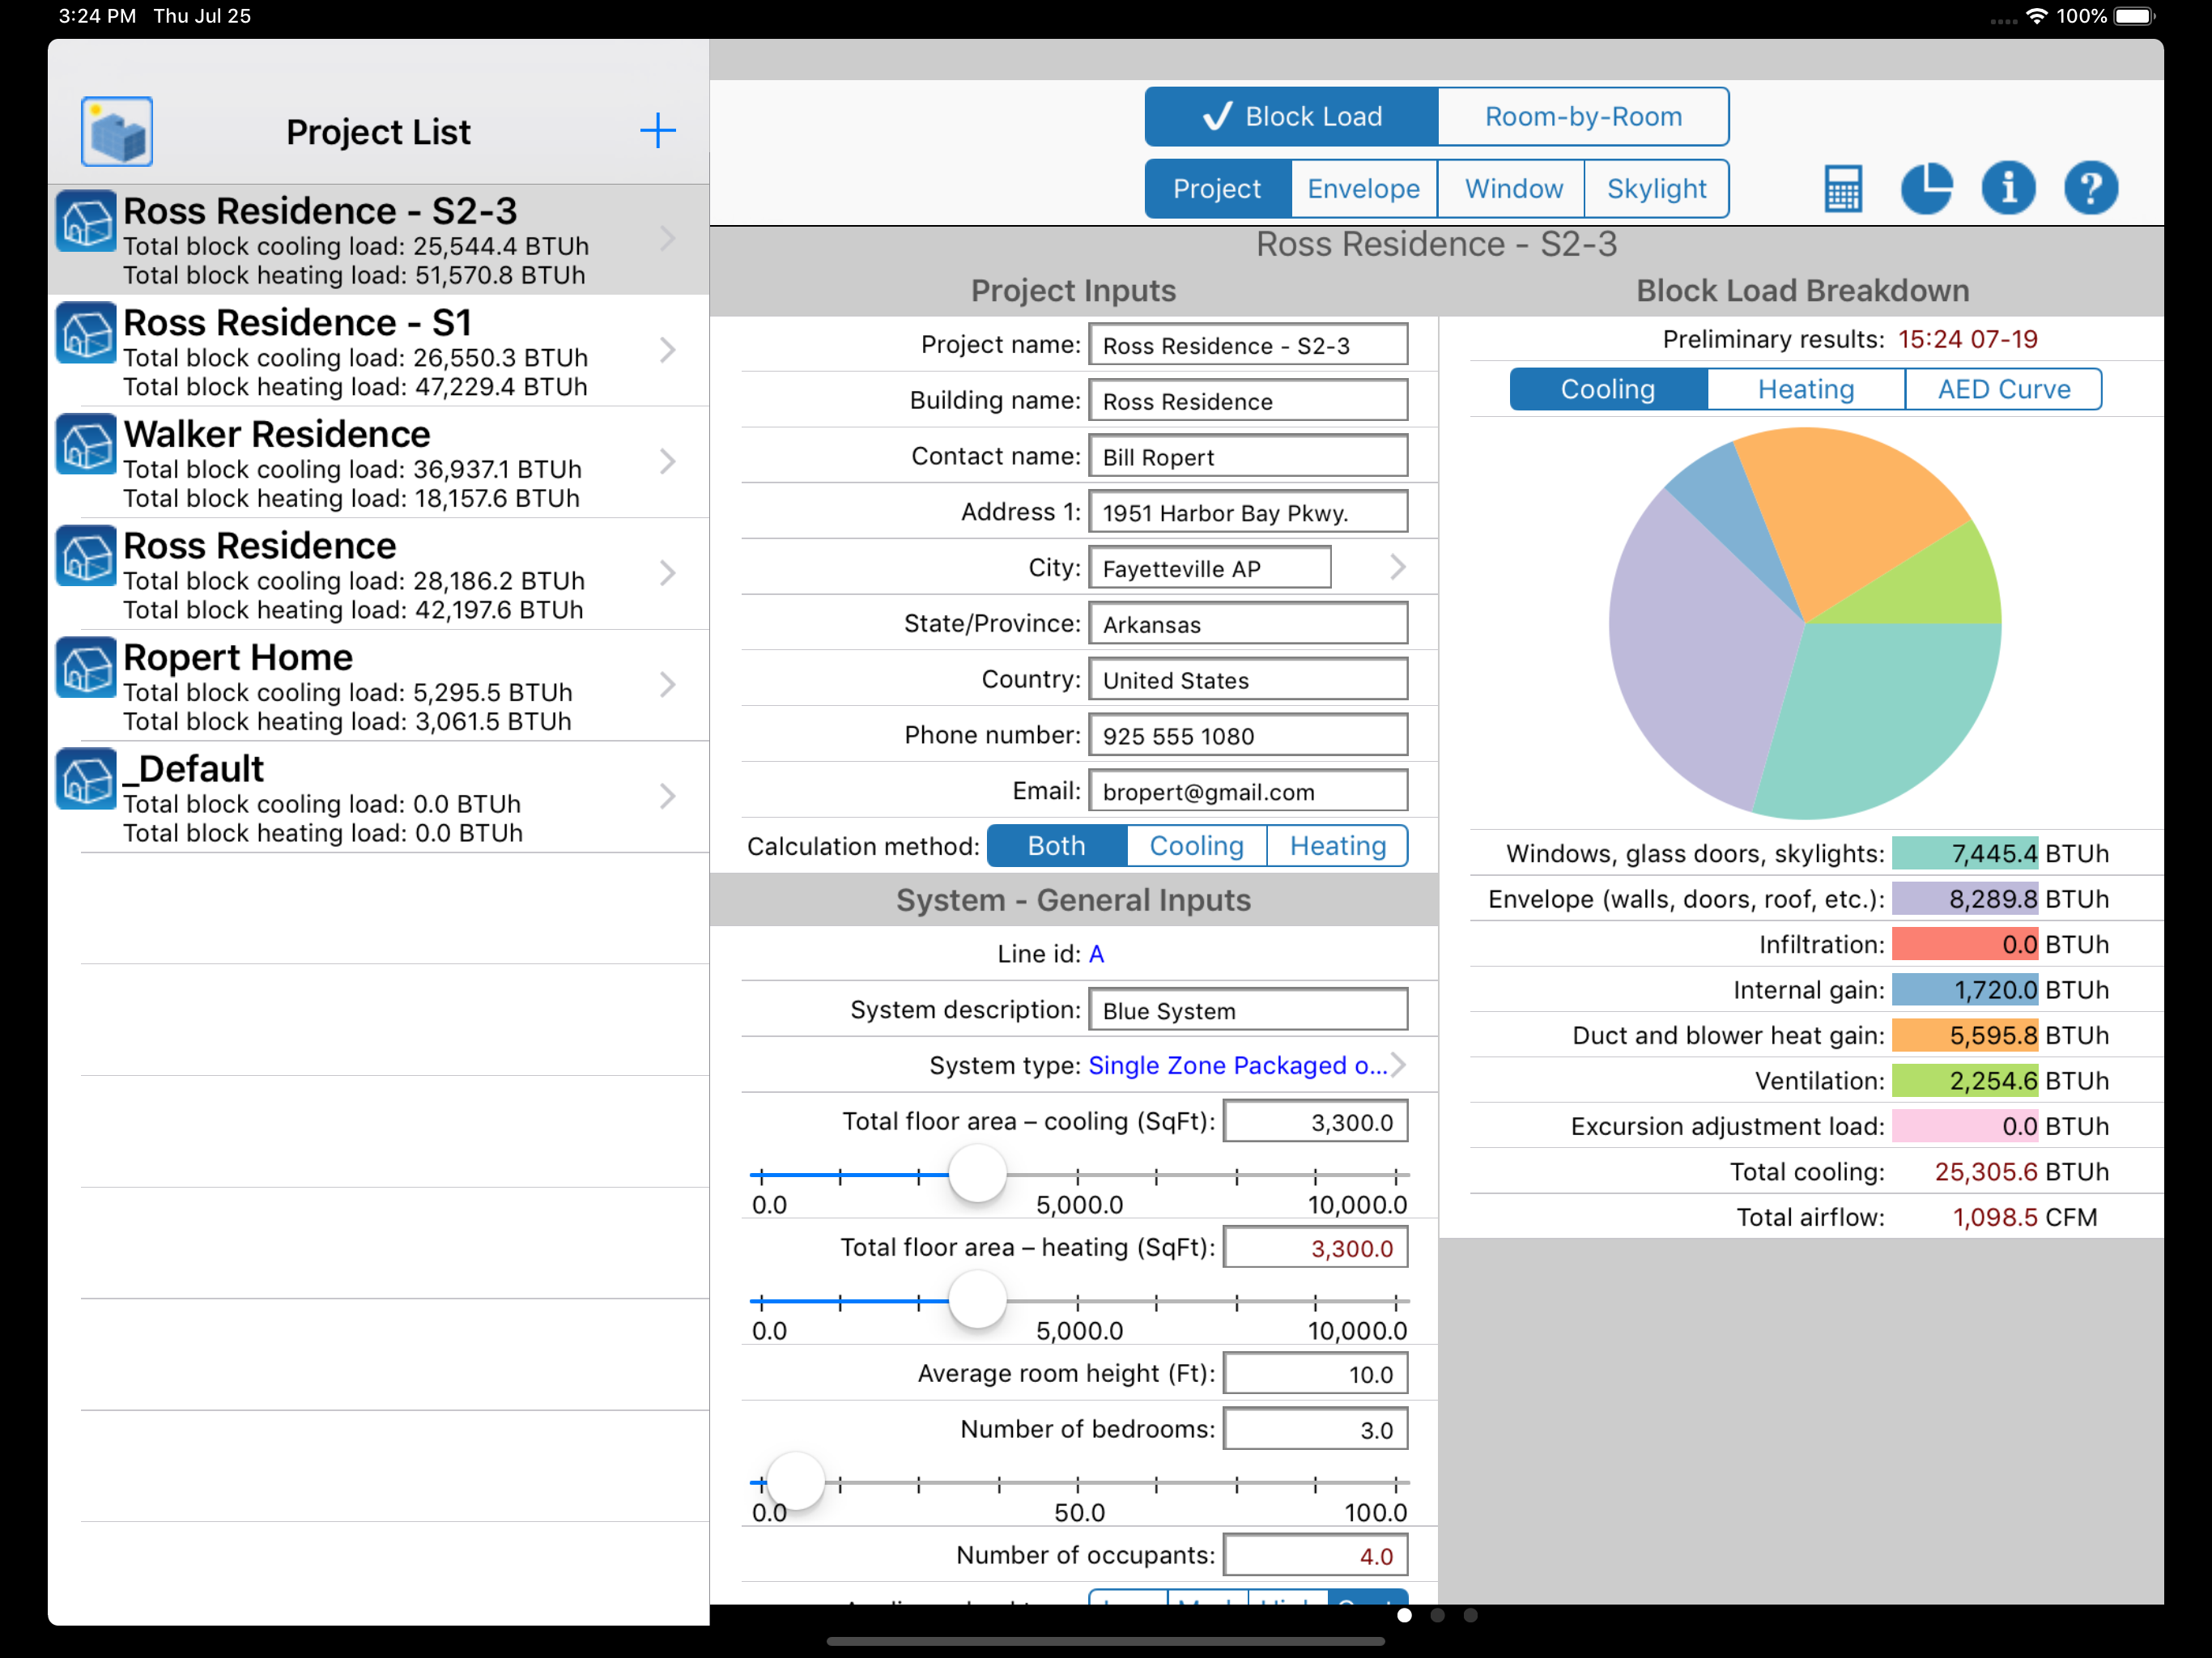
Task: Switch to Room-by-Room load mode
Action: click(x=1582, y=117)
